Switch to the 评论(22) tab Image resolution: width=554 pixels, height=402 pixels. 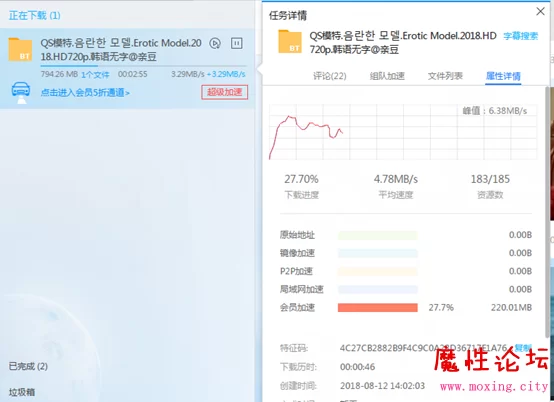click(x=330, y=76)
